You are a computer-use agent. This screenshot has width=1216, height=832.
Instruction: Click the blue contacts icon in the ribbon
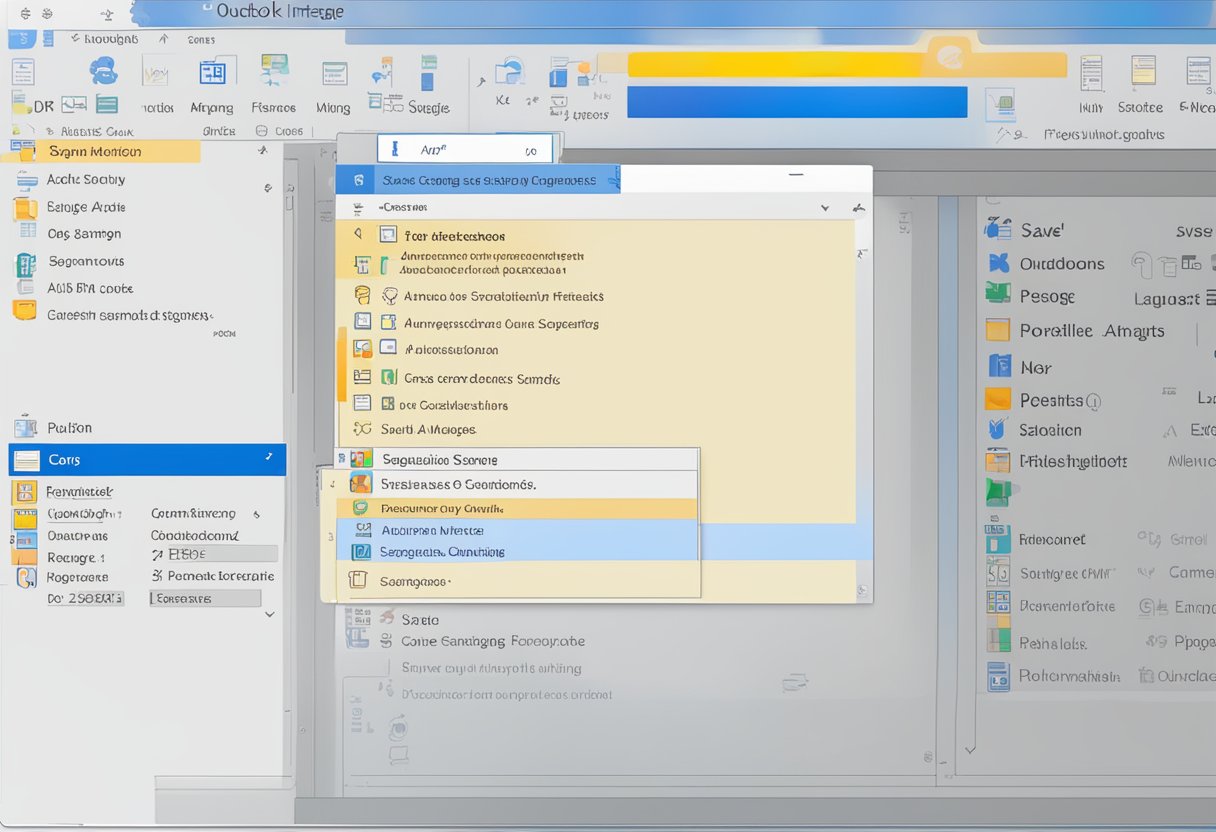pos(104,72)
